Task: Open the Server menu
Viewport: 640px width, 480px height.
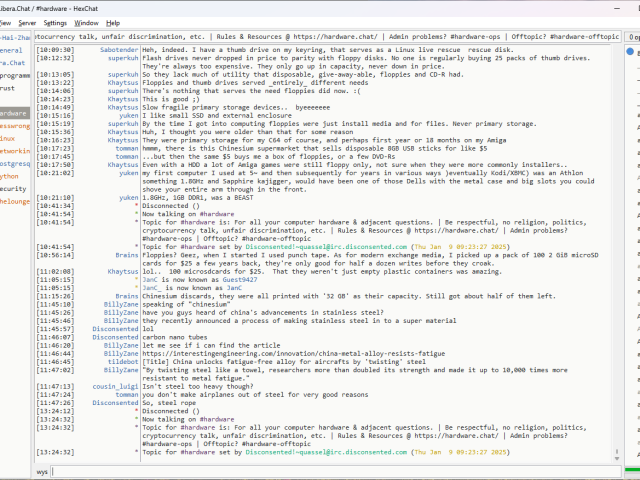Action: pyautogui.click(x=26, y=22)
